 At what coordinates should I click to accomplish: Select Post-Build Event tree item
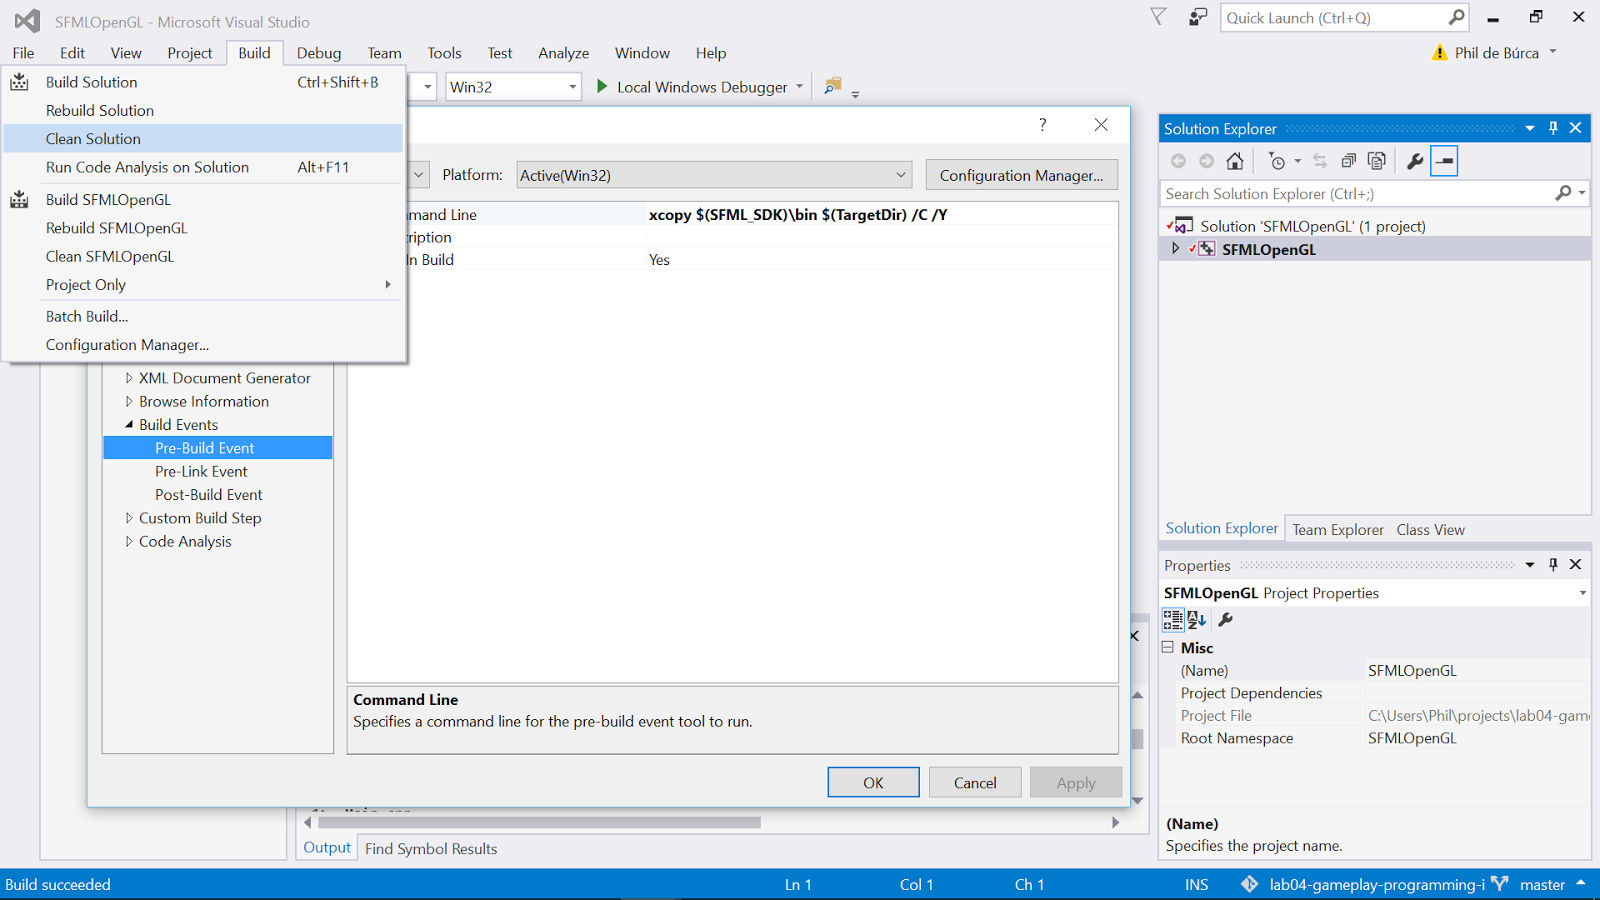[x=208, y=495]
